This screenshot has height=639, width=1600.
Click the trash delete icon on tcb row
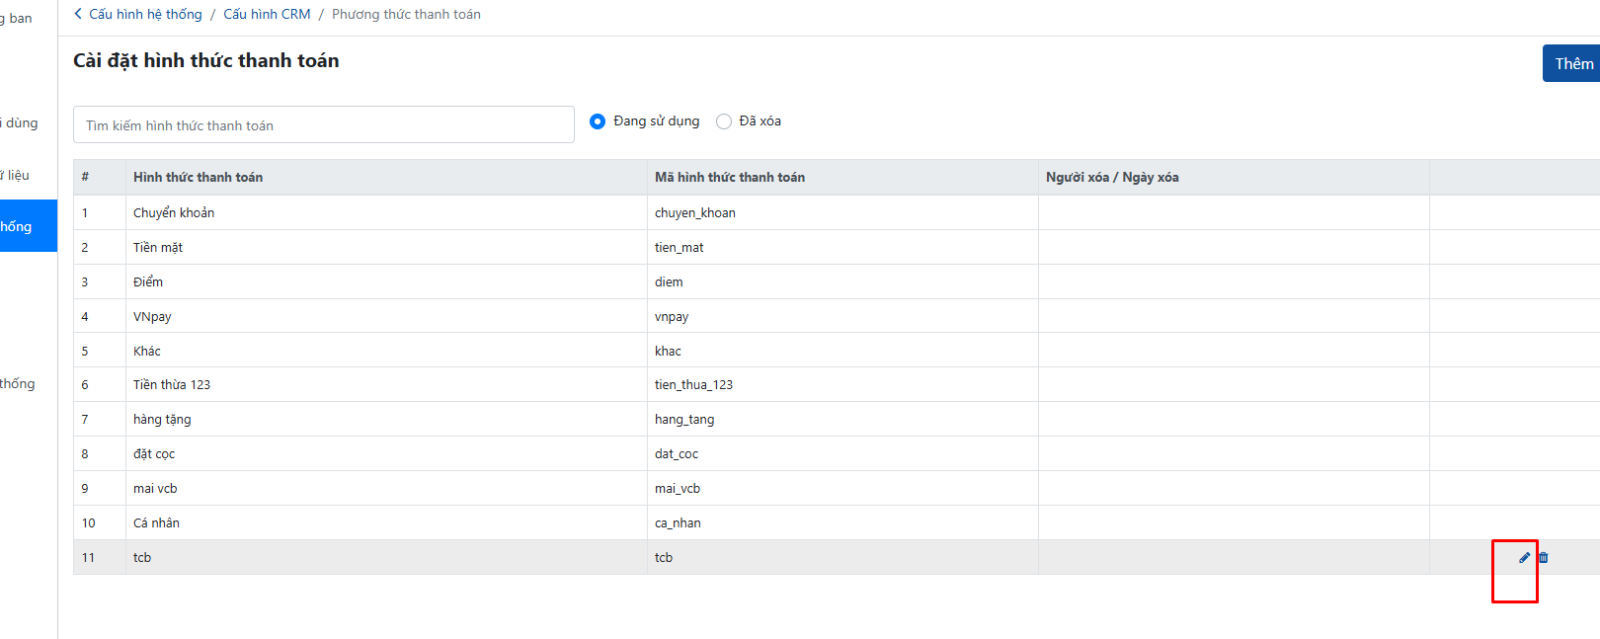pyautogui.click(x=1543, y=558)
